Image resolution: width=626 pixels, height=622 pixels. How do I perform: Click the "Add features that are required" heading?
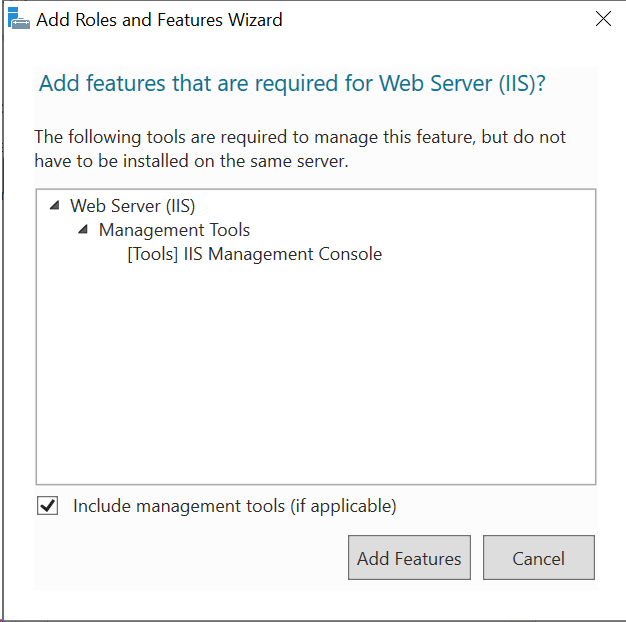(292, 83)
